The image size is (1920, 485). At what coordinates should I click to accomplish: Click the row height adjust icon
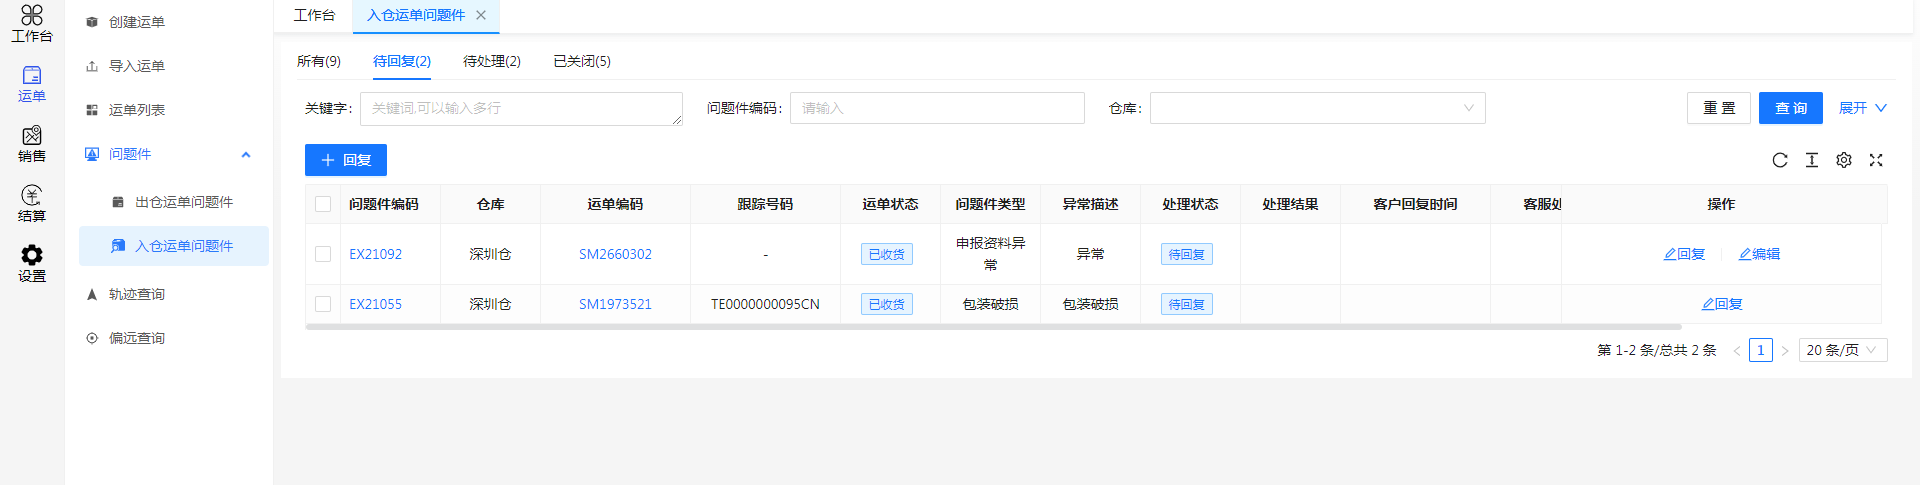tap(1811, 160)
